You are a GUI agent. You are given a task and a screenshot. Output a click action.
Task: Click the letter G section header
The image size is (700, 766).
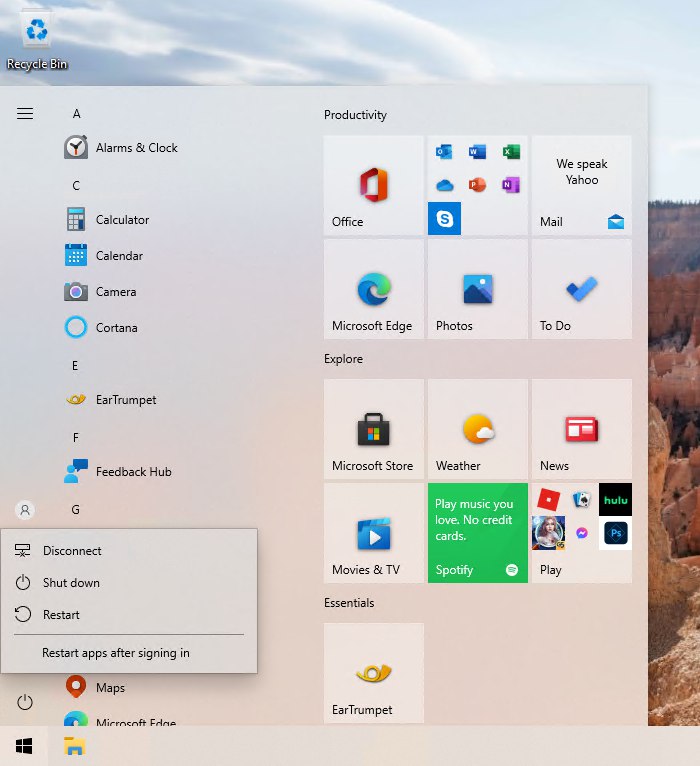[x=76, y=510]
